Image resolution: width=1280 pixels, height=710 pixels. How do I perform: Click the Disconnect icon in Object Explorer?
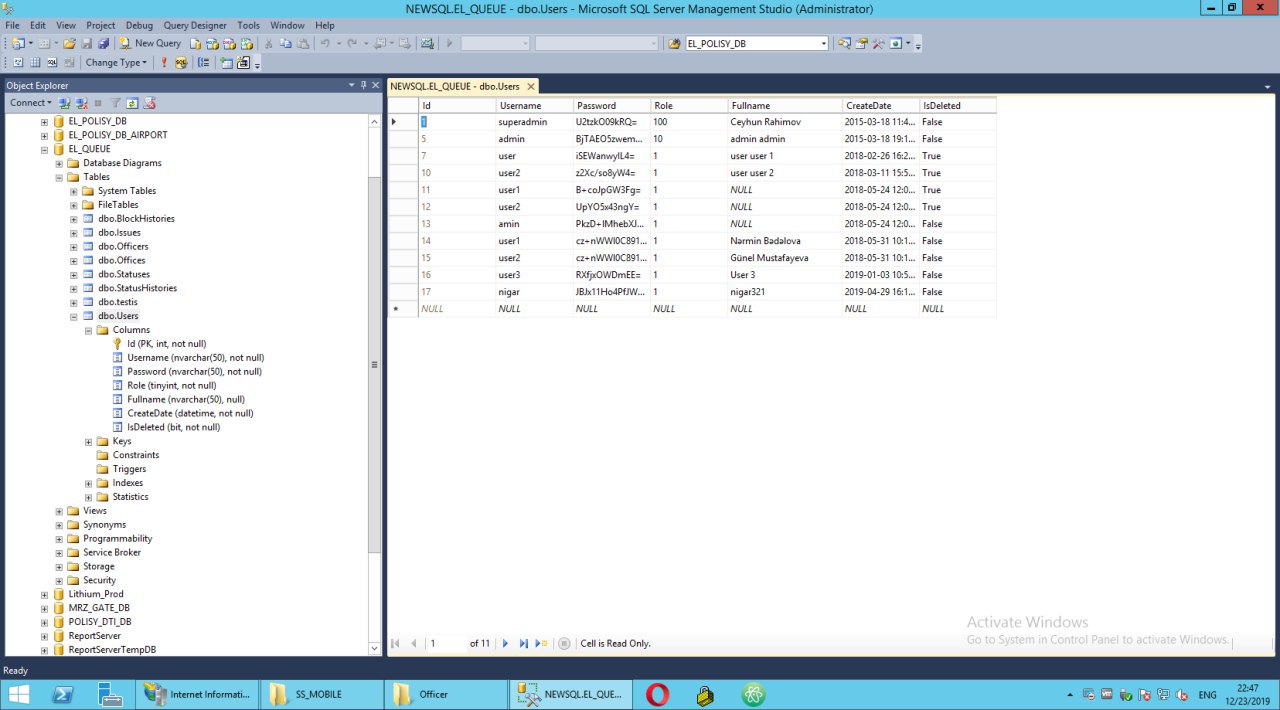(x=81, y=103)
